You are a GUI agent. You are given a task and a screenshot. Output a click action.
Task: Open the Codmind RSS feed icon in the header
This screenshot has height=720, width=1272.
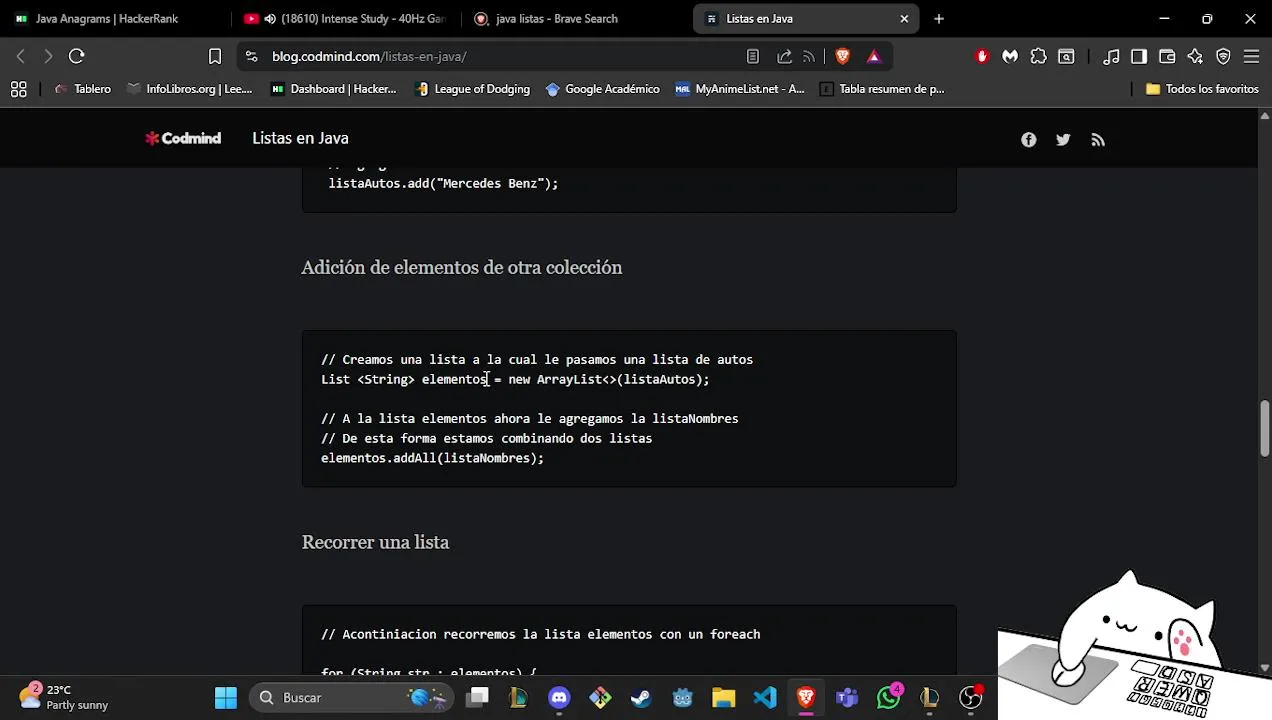1098,140
